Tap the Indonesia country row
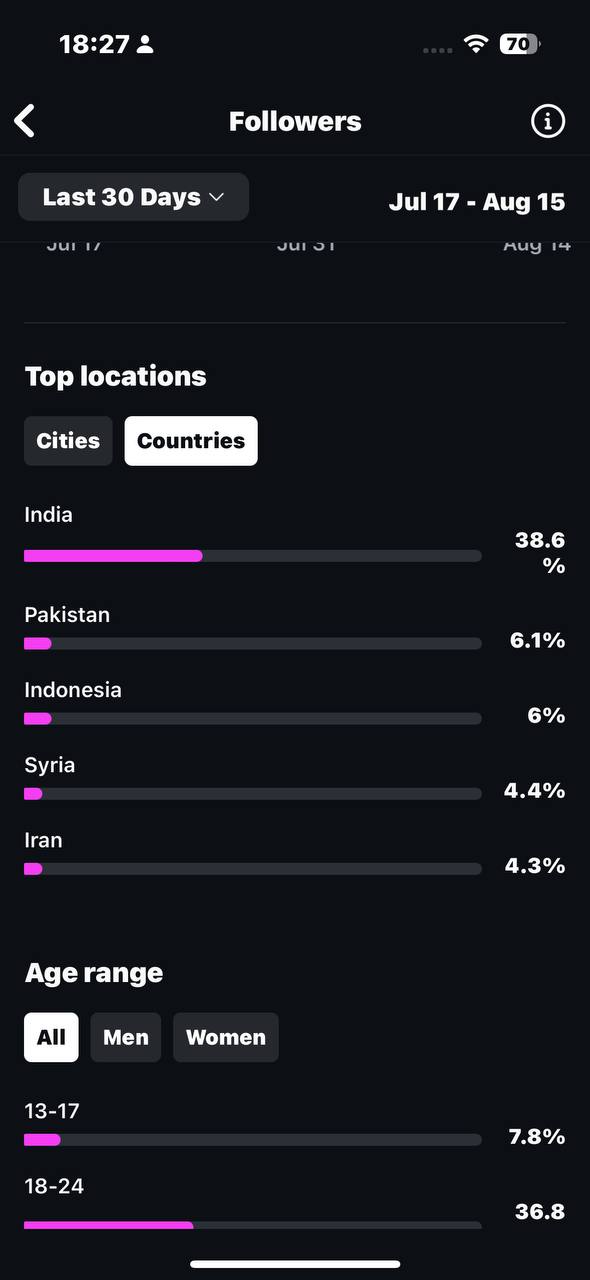 (x=294, y=704)
